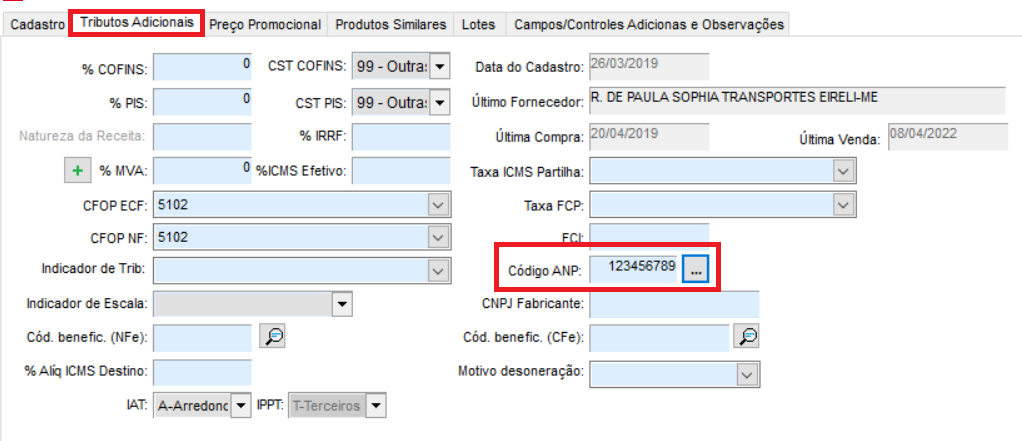Click the CNPJ Fabricante input field
1022x441 pixels.
click(674, 304)
